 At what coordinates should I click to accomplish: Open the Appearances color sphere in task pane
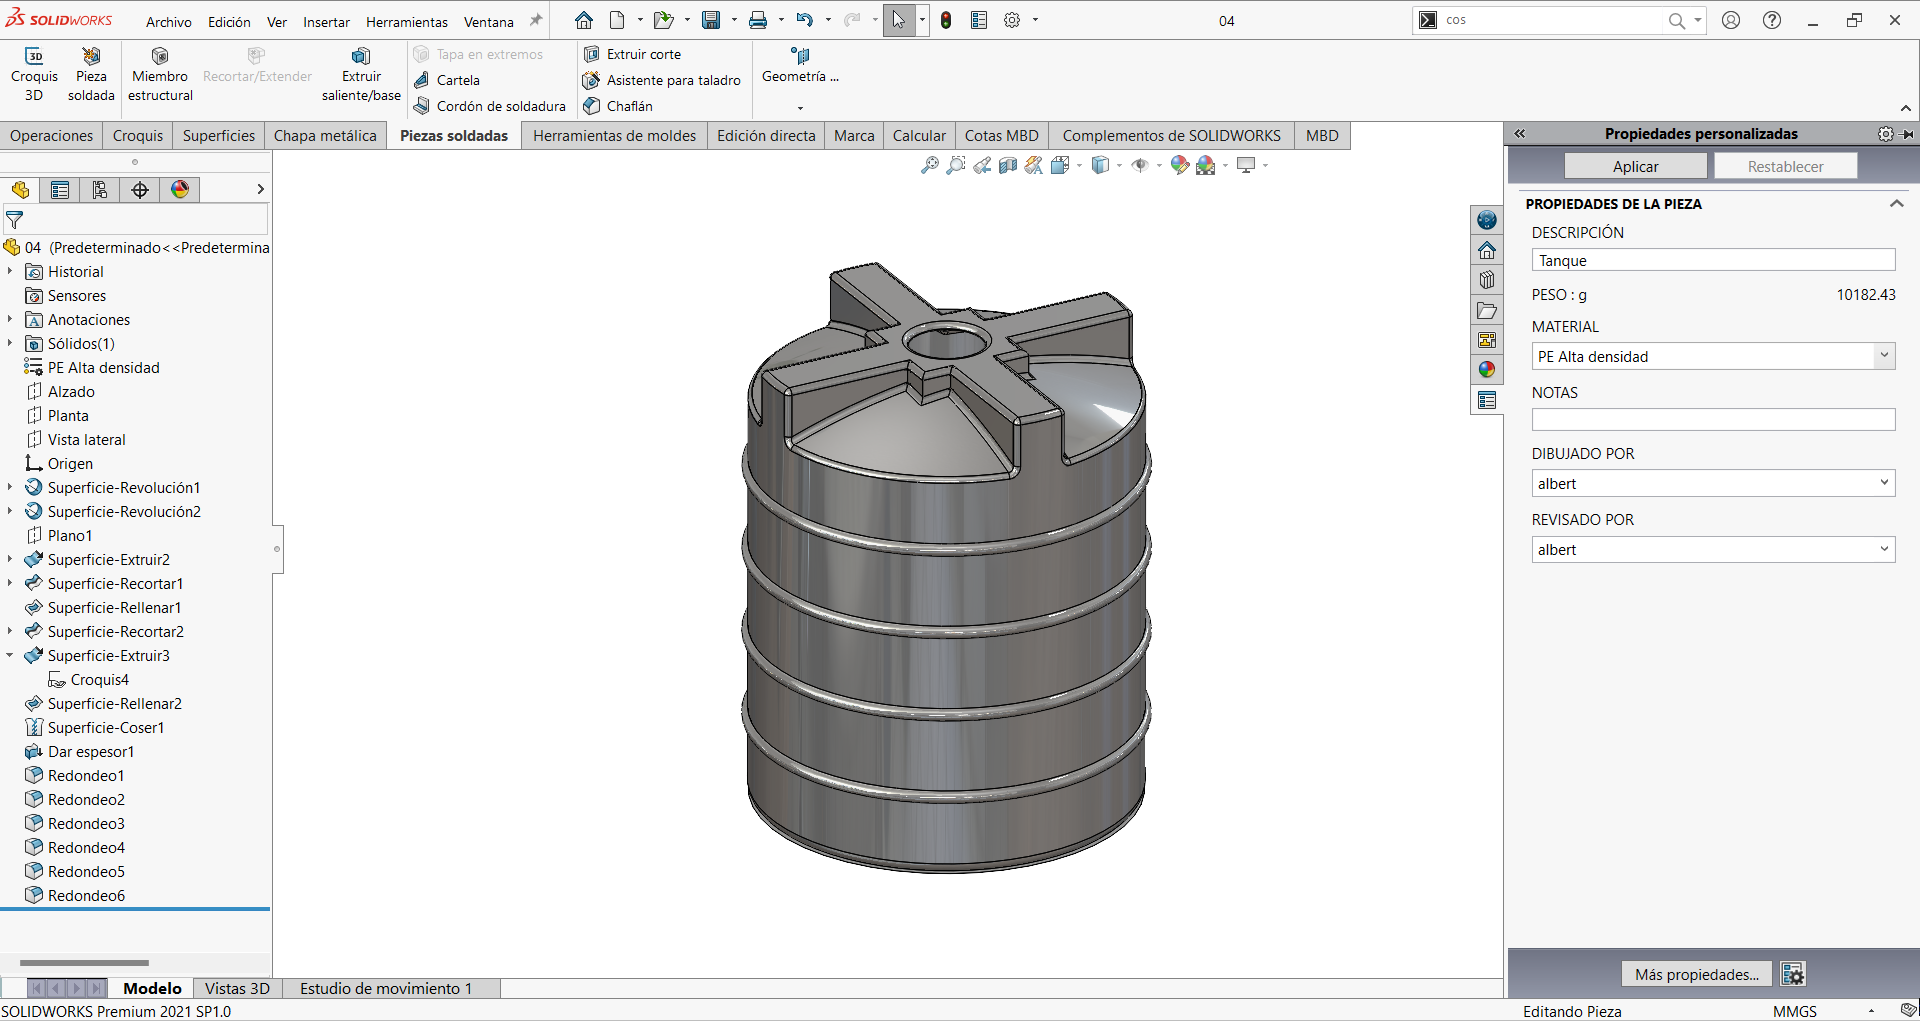tap(1487, 370)
